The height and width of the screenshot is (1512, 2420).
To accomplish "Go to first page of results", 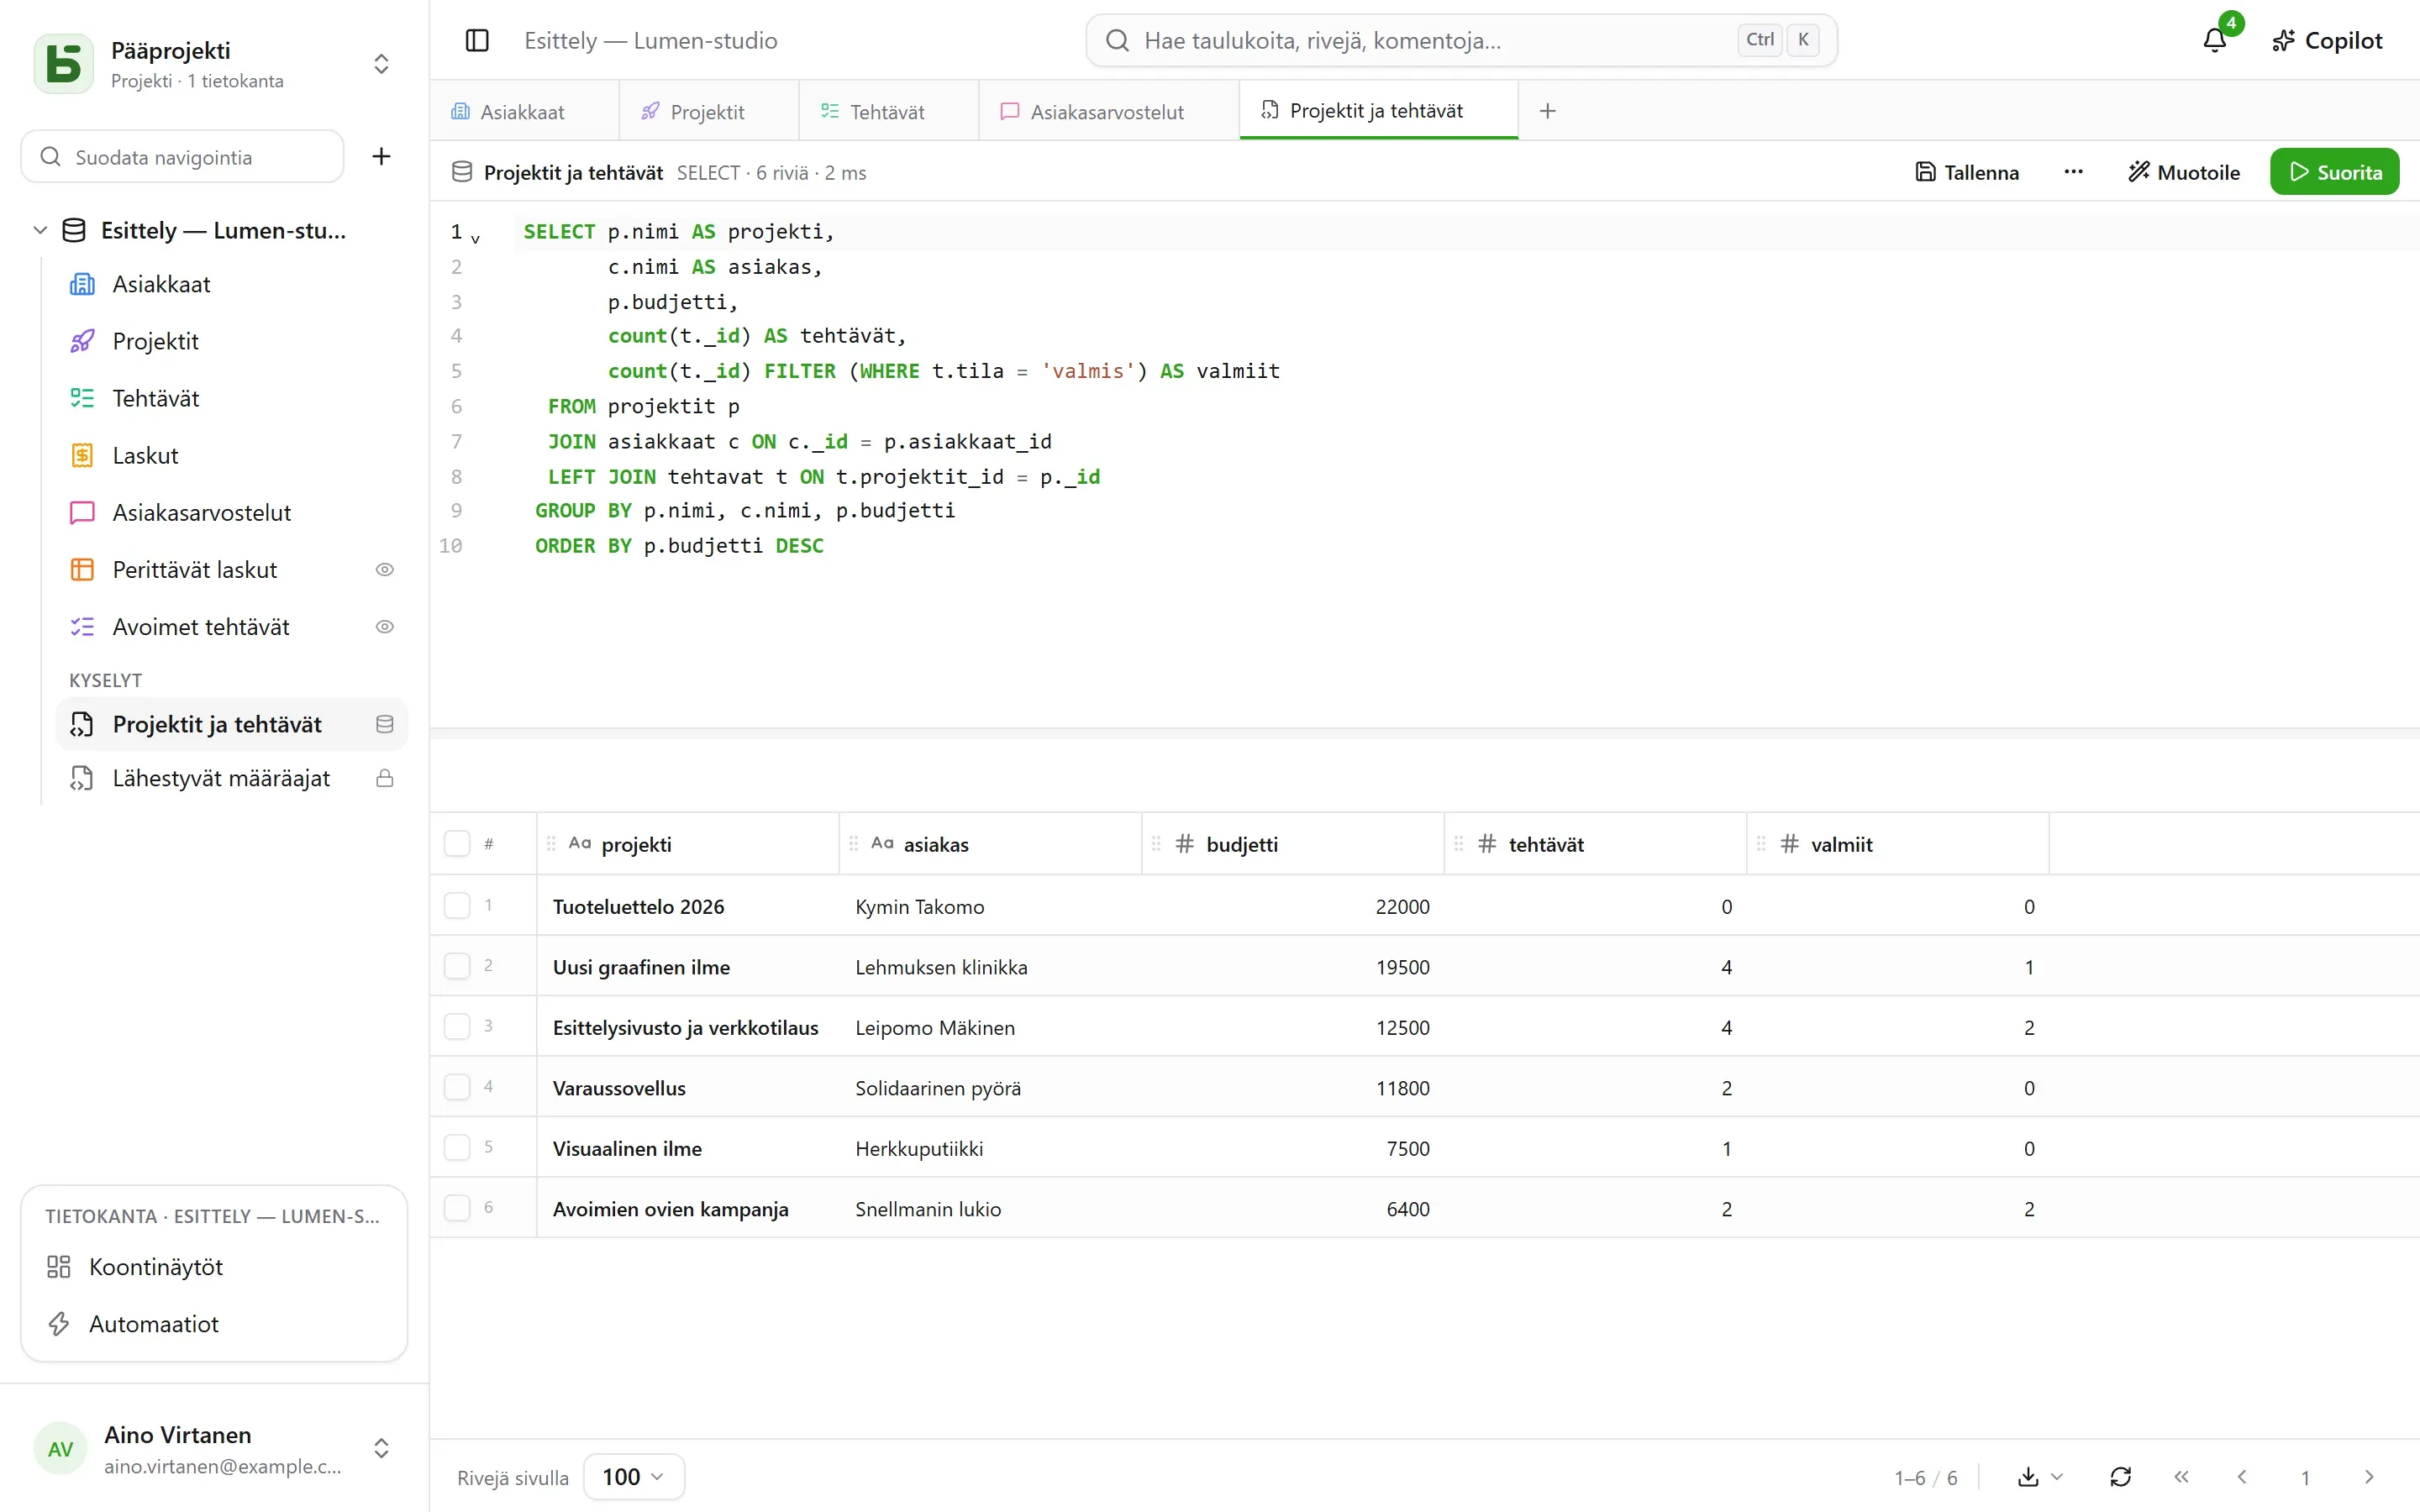I will coord(2181,1476).
